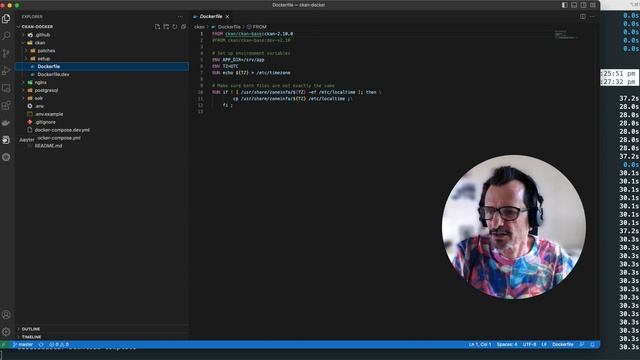The width and height of the screenshot is (640, 360).
Task: Open Run and Debug view
Action: click(6, 71)
